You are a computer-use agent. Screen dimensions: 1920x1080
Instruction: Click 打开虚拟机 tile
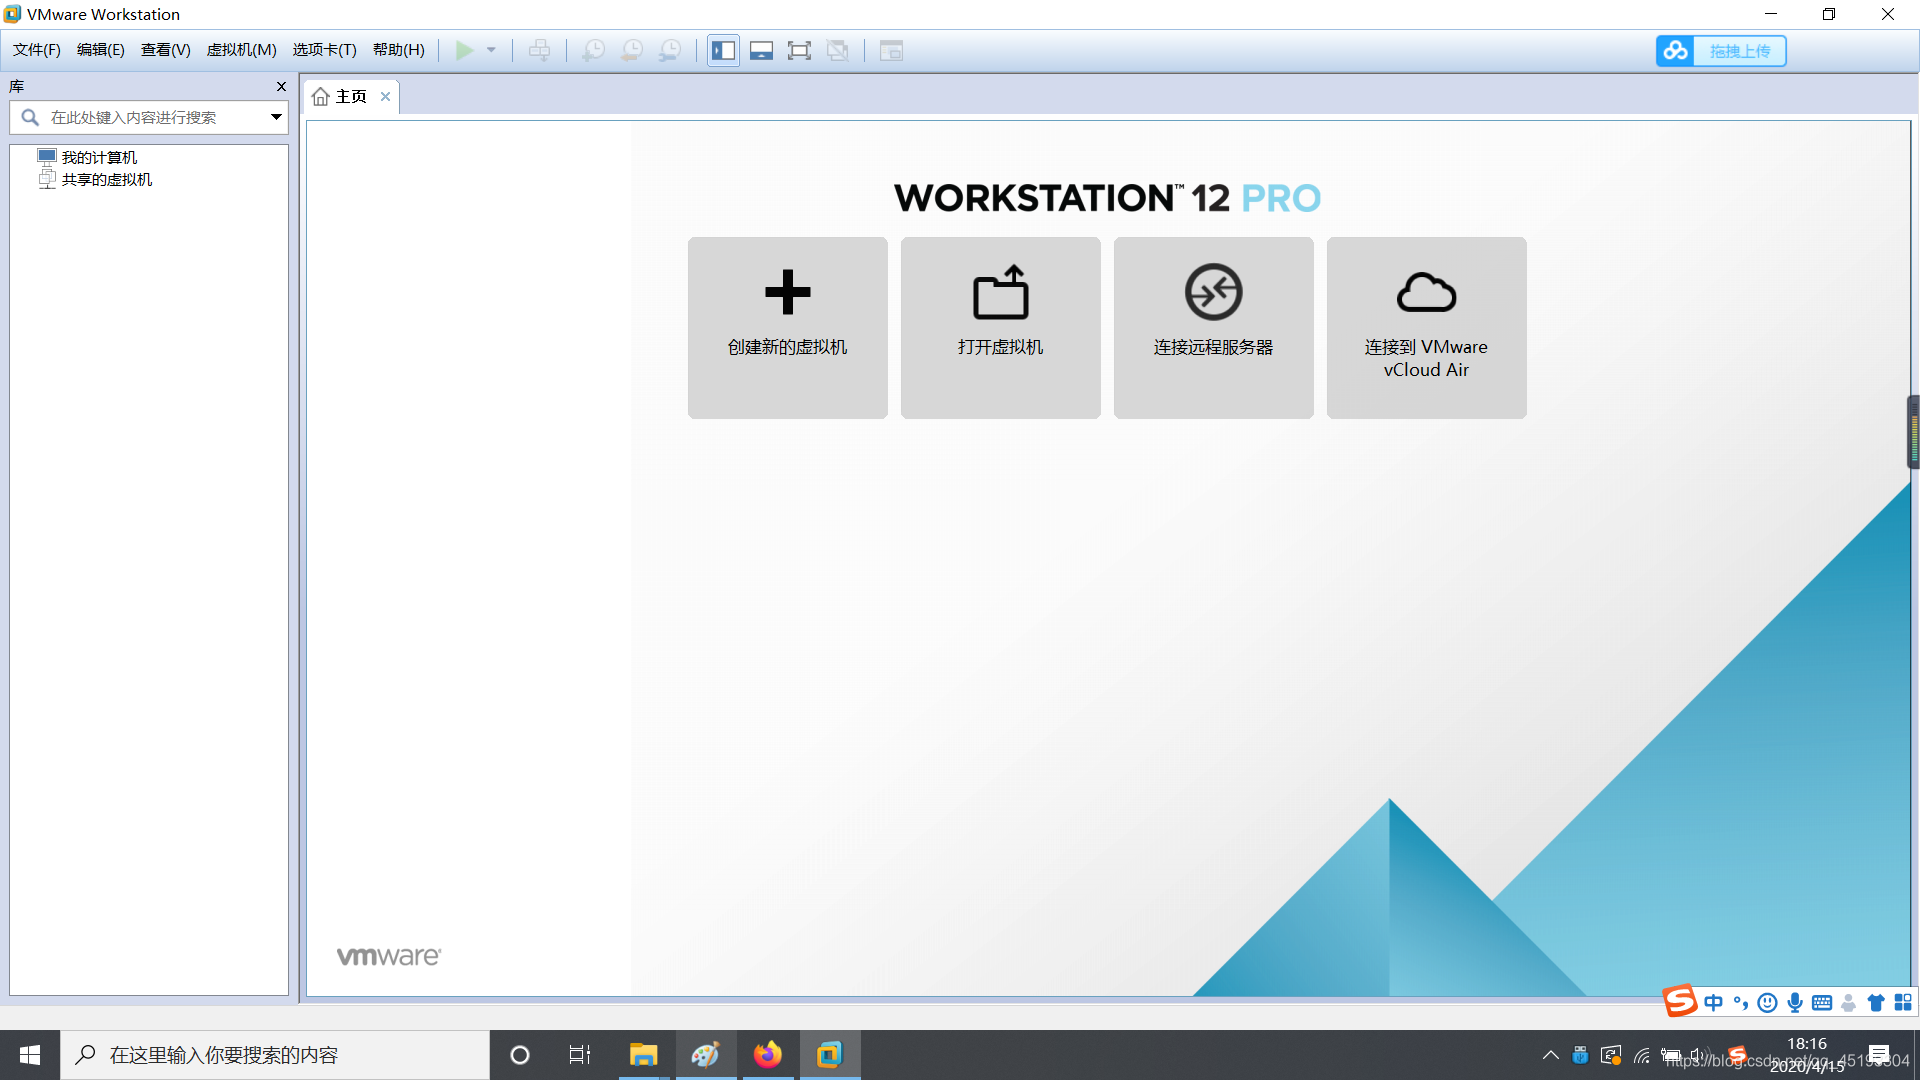[x=1001, y=327]
